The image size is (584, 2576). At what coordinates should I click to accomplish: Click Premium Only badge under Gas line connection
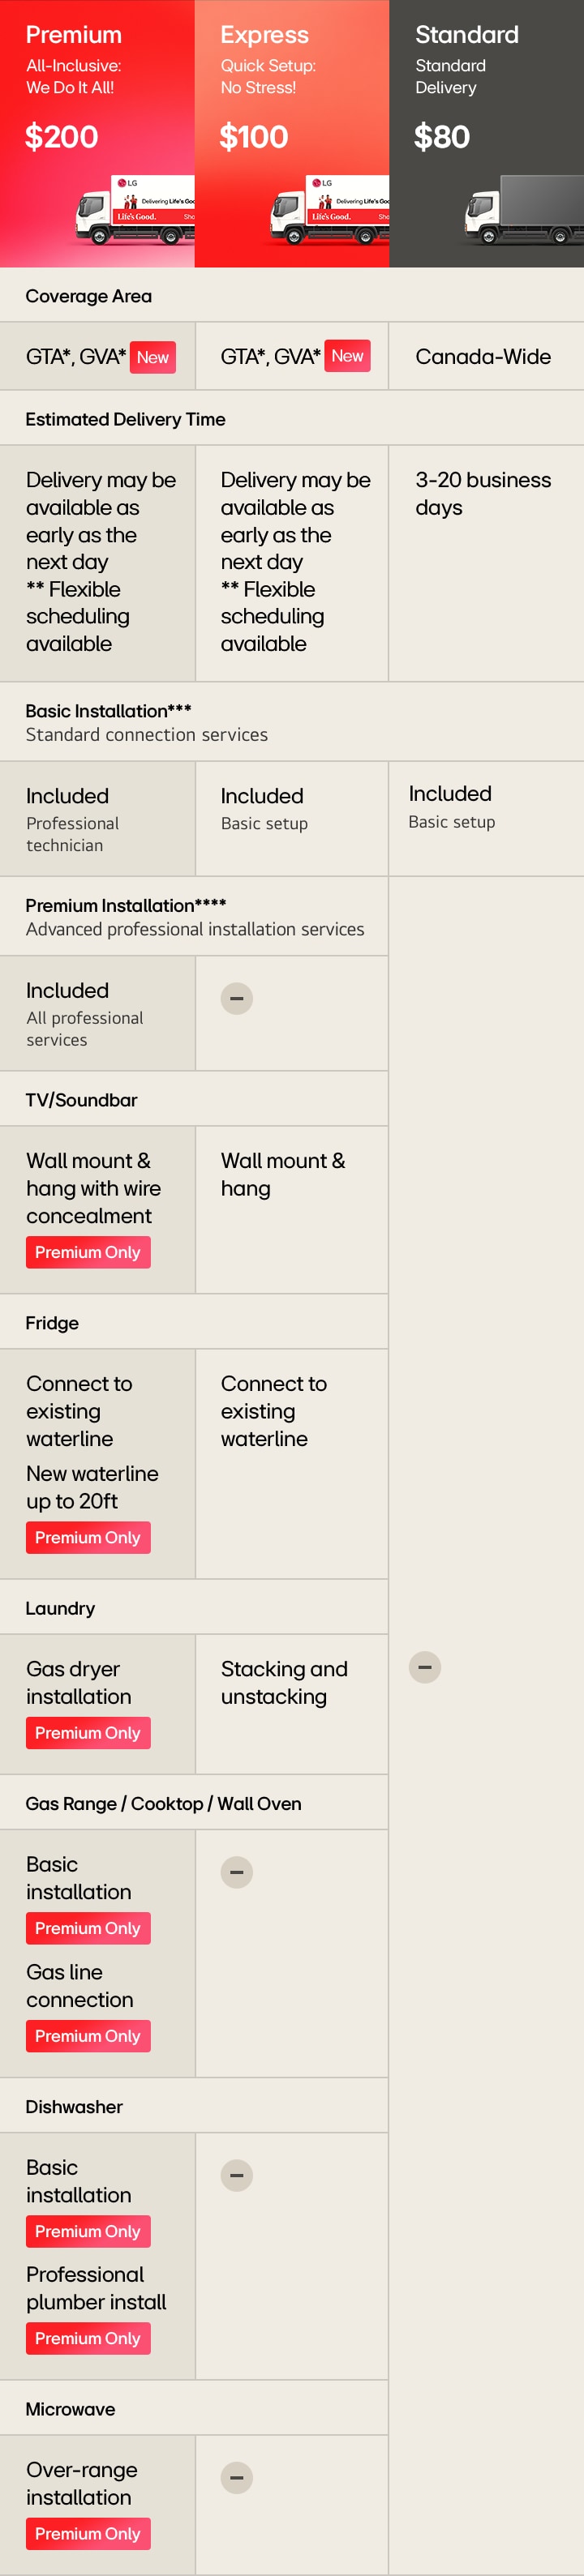pyautogui.click(x=88, y=2036)
